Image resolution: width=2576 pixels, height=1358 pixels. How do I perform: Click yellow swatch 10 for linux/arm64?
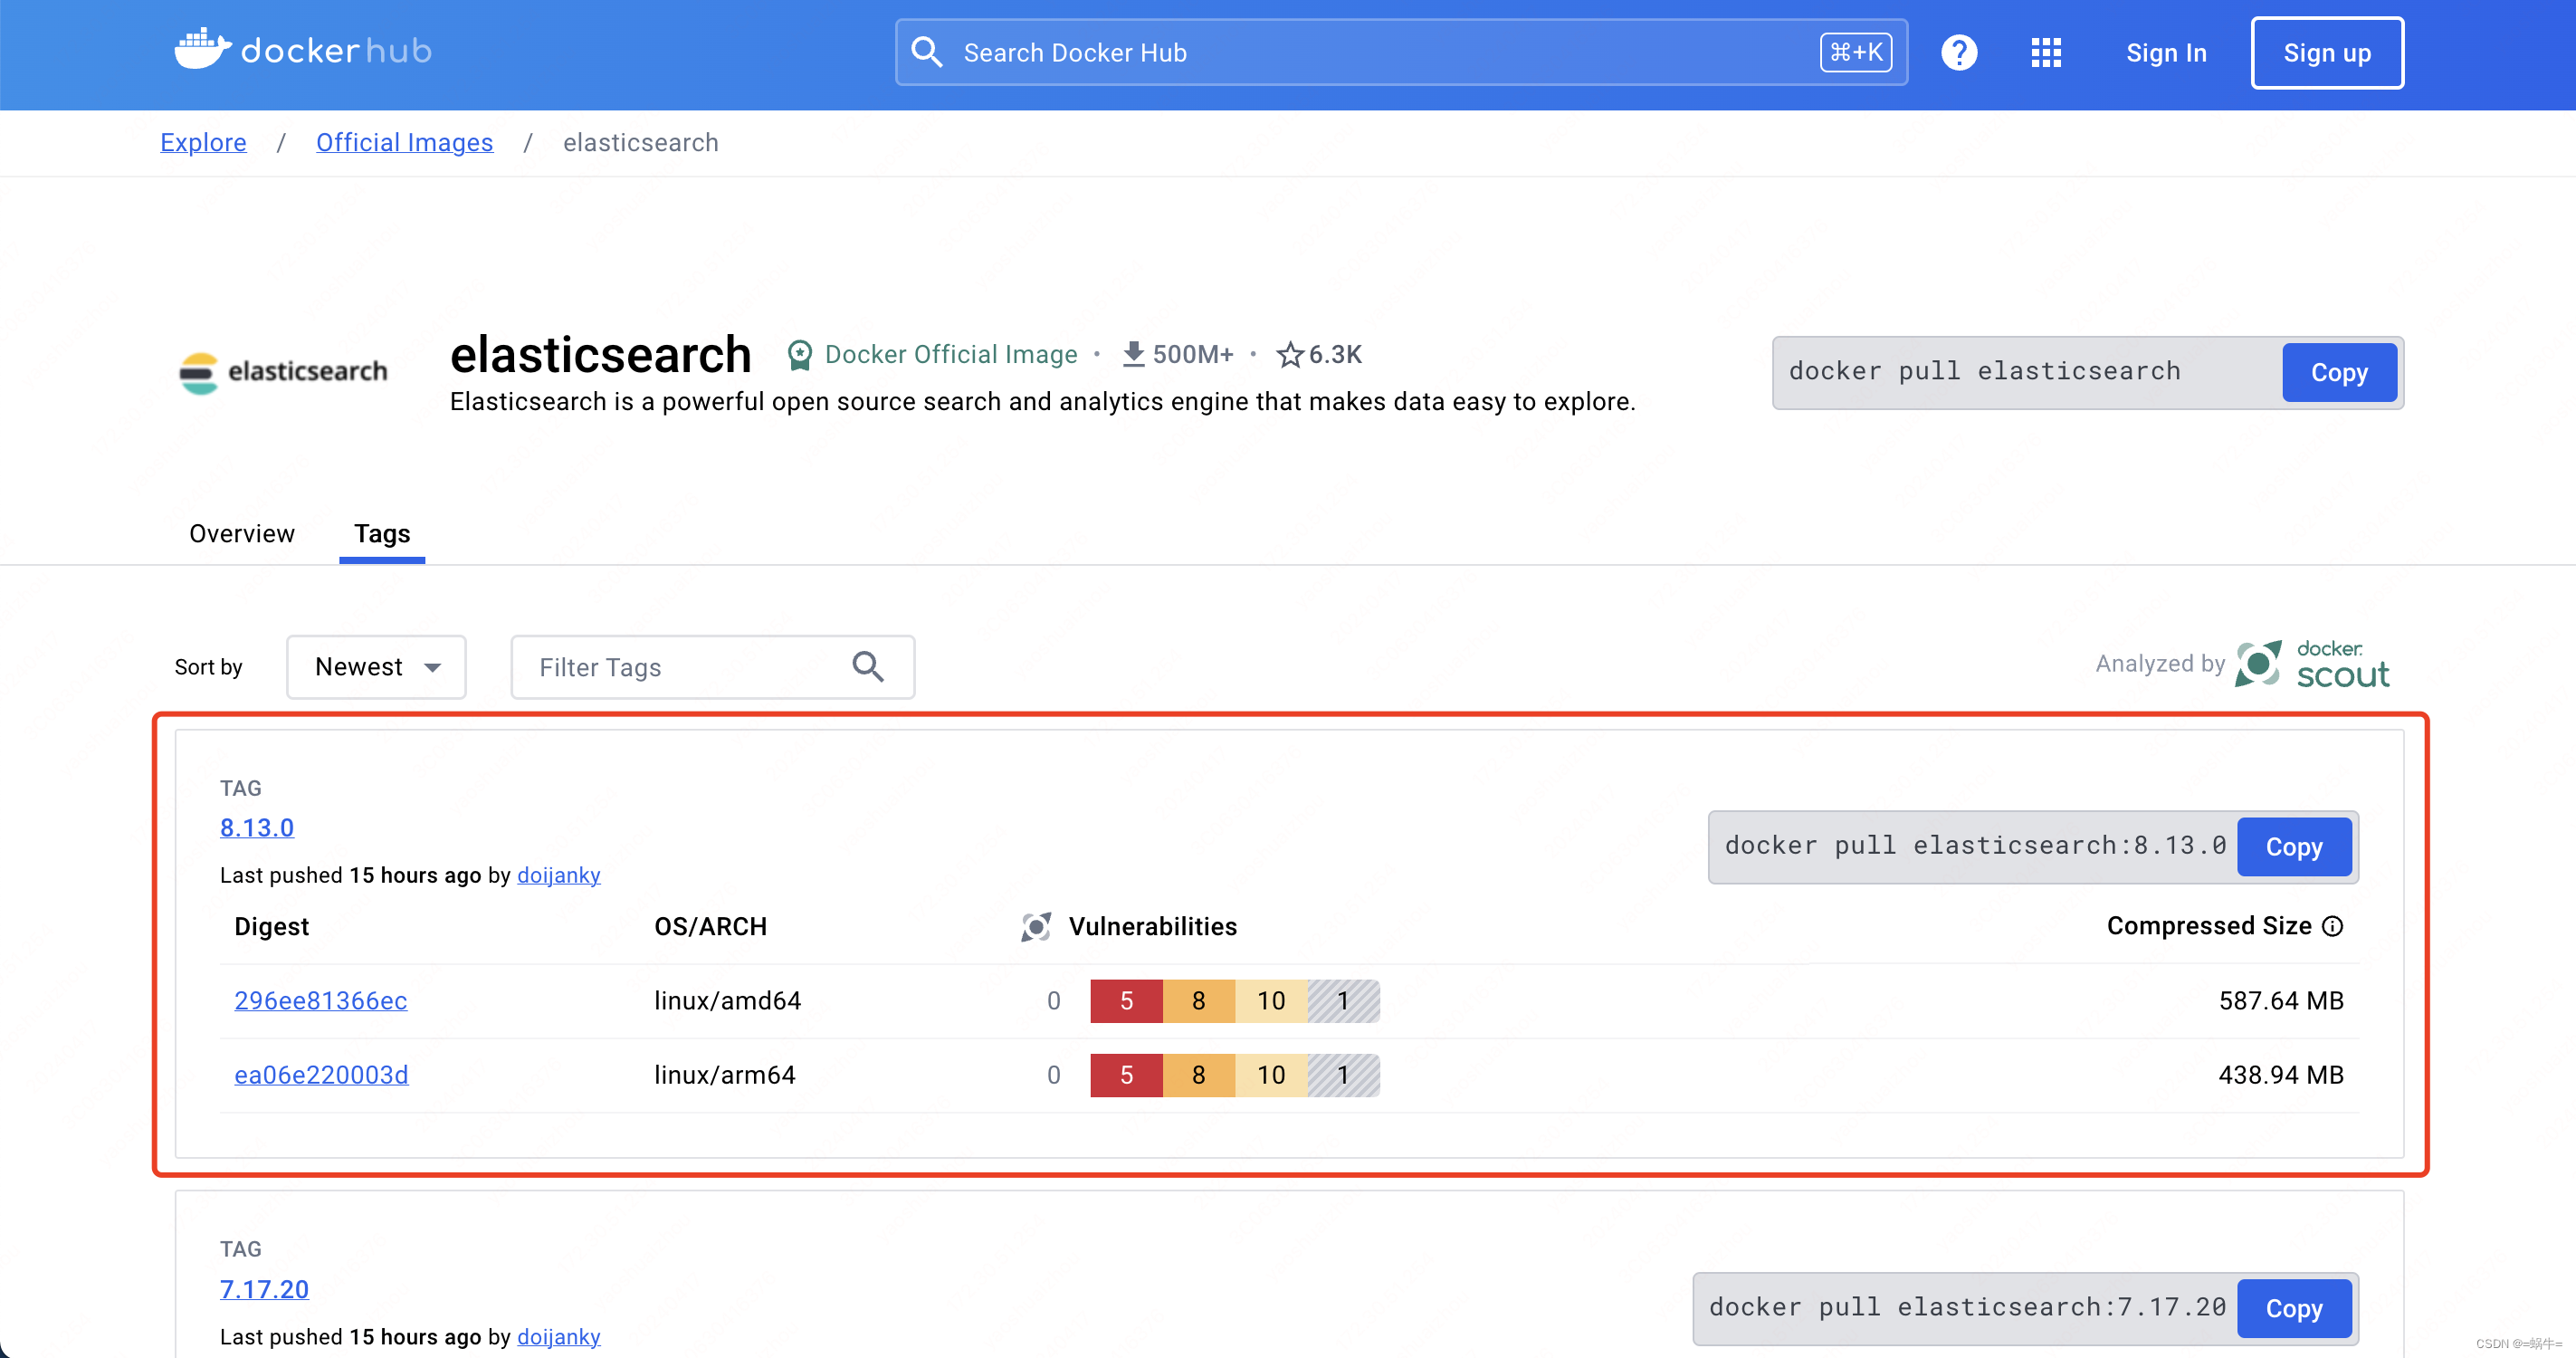click(1271, 1075)
